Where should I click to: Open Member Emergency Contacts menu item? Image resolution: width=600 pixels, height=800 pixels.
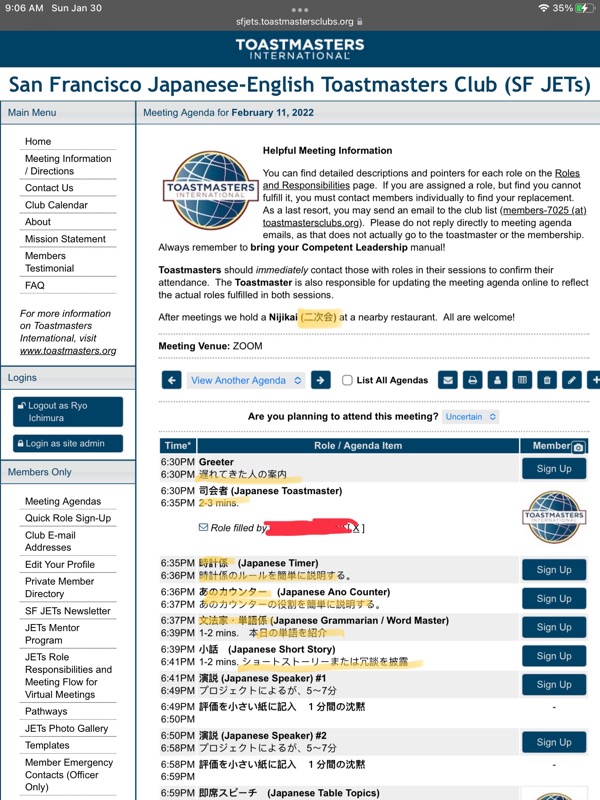69,774
